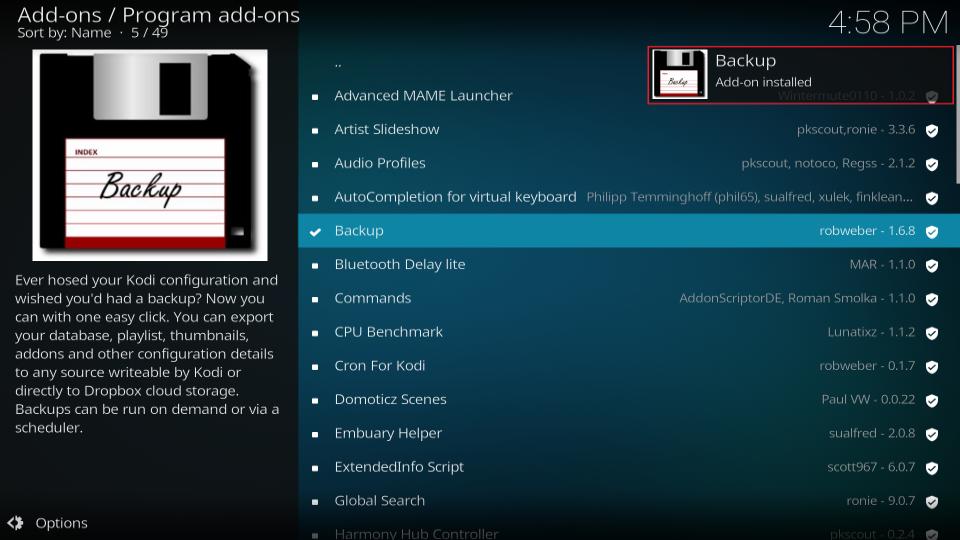Click the 'Sort by: Name' label
The height and width of the screenshot is (540, 960).
64,32
